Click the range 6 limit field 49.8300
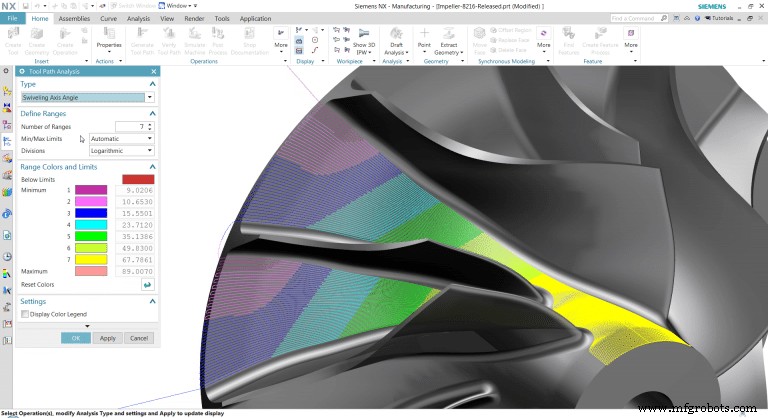Viewport: 768px width, 418px height. pyautogui.click(x=135, y=248)
